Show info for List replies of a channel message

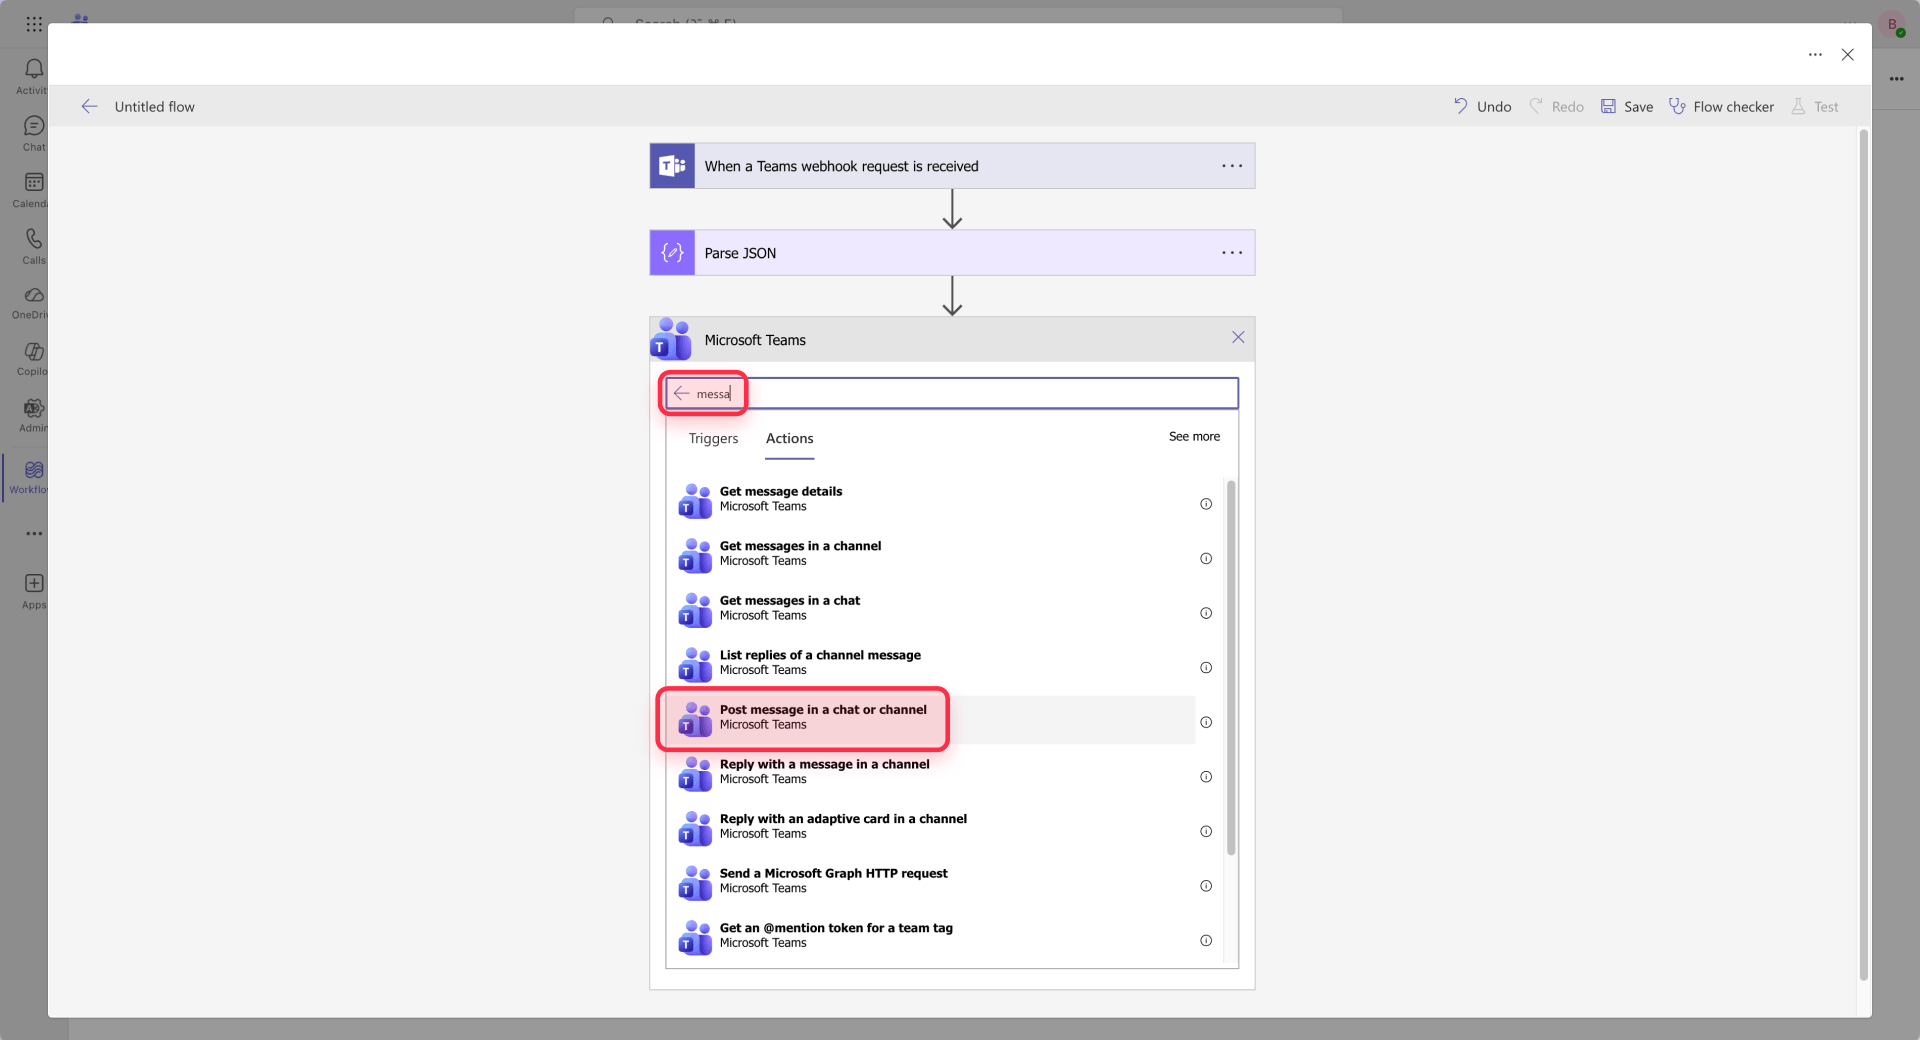(1206, 668)
